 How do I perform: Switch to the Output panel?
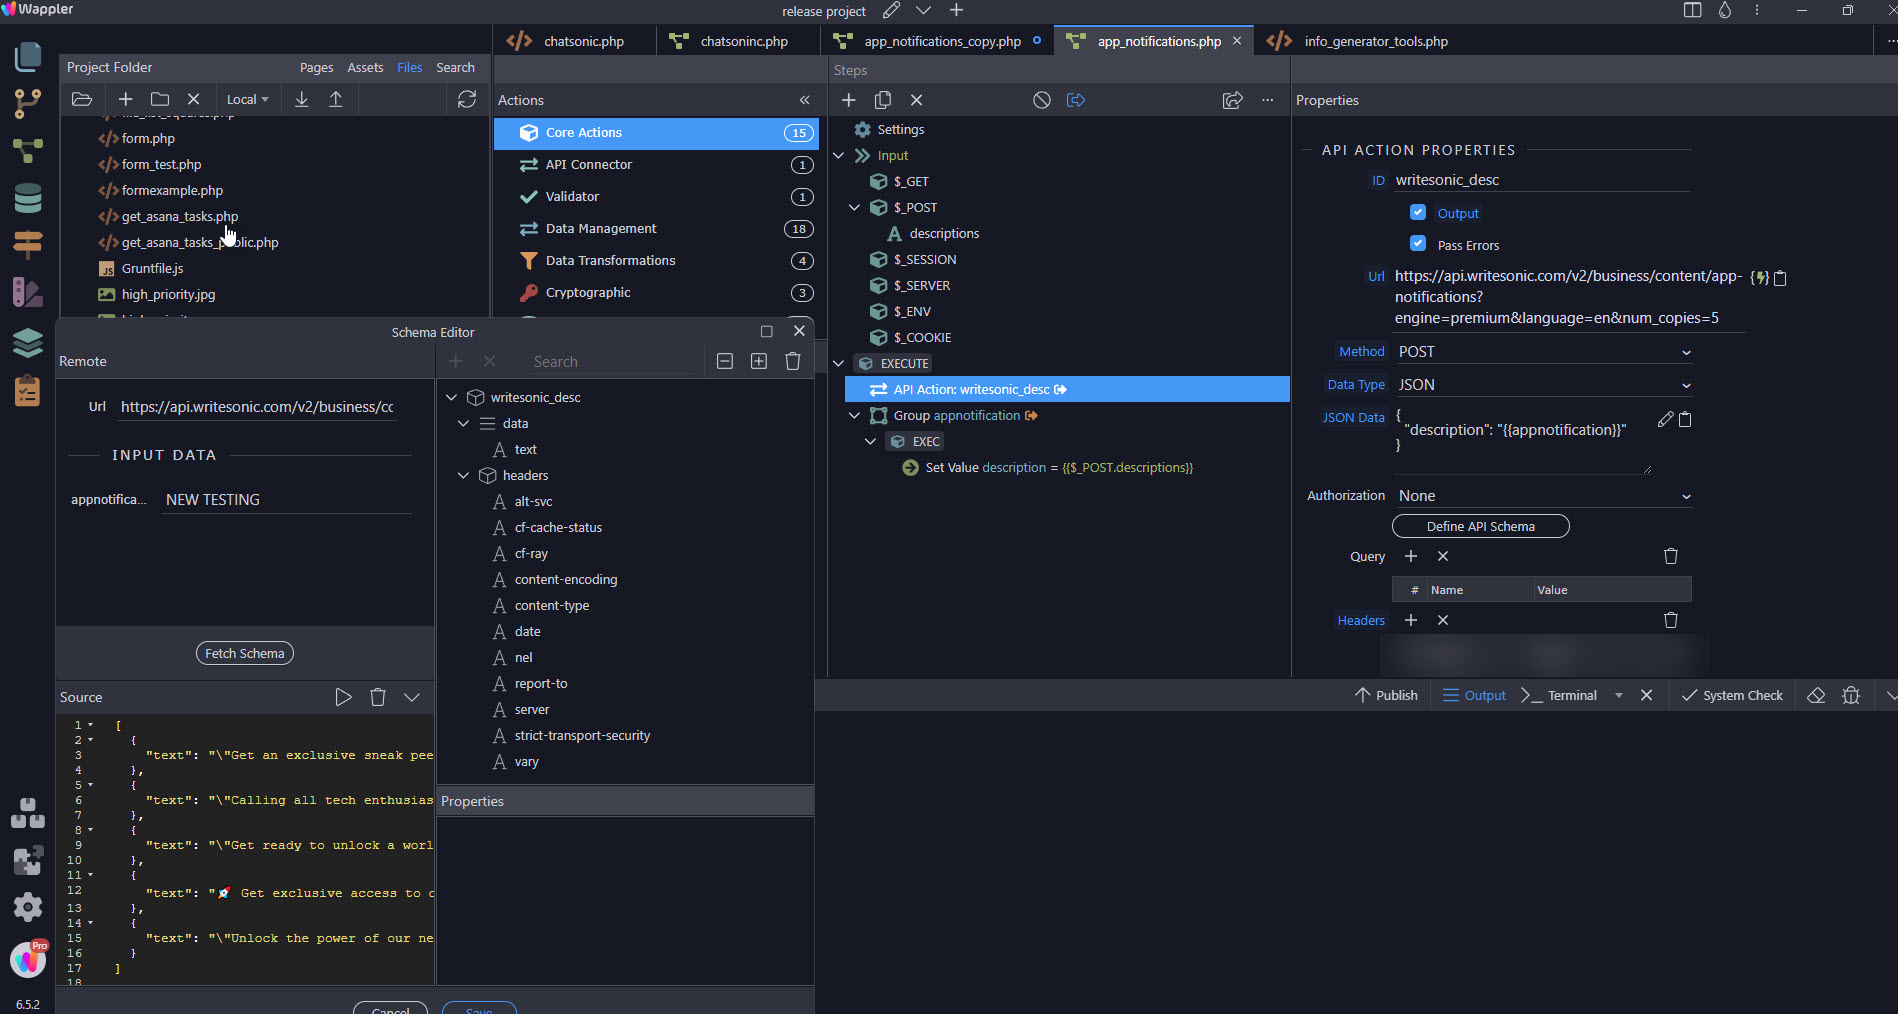click(1474, 695)
